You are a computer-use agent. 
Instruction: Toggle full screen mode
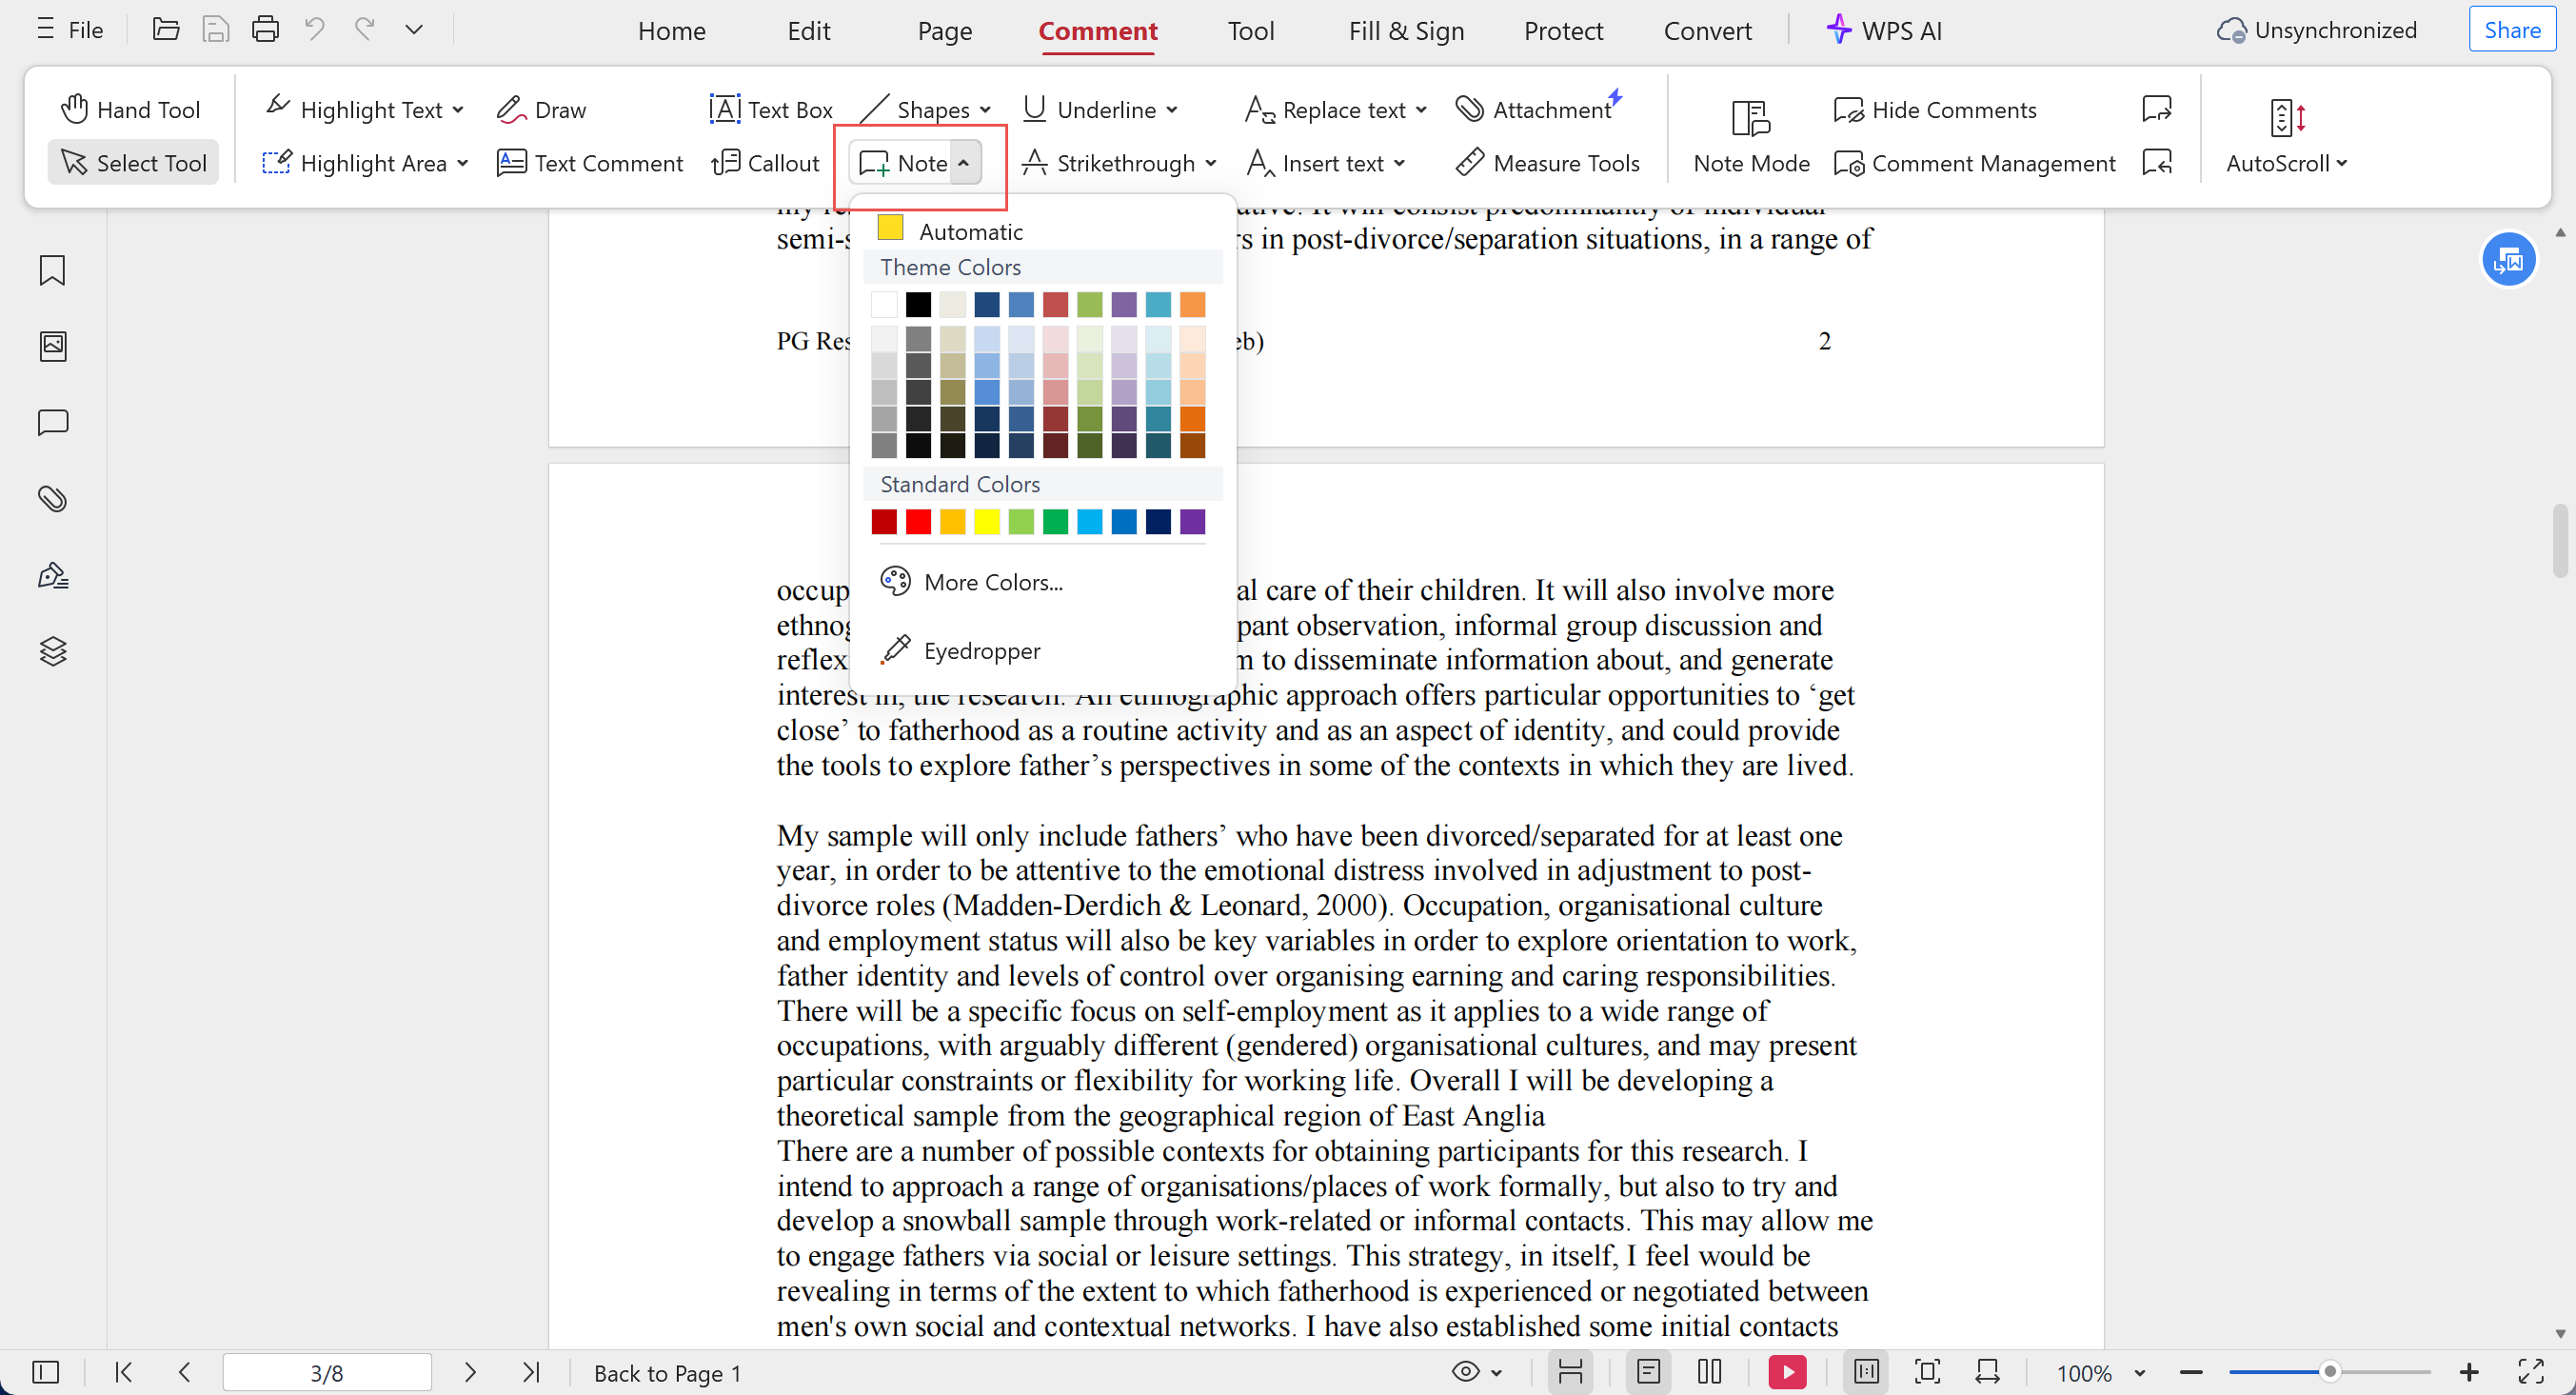point(2530,1372)
